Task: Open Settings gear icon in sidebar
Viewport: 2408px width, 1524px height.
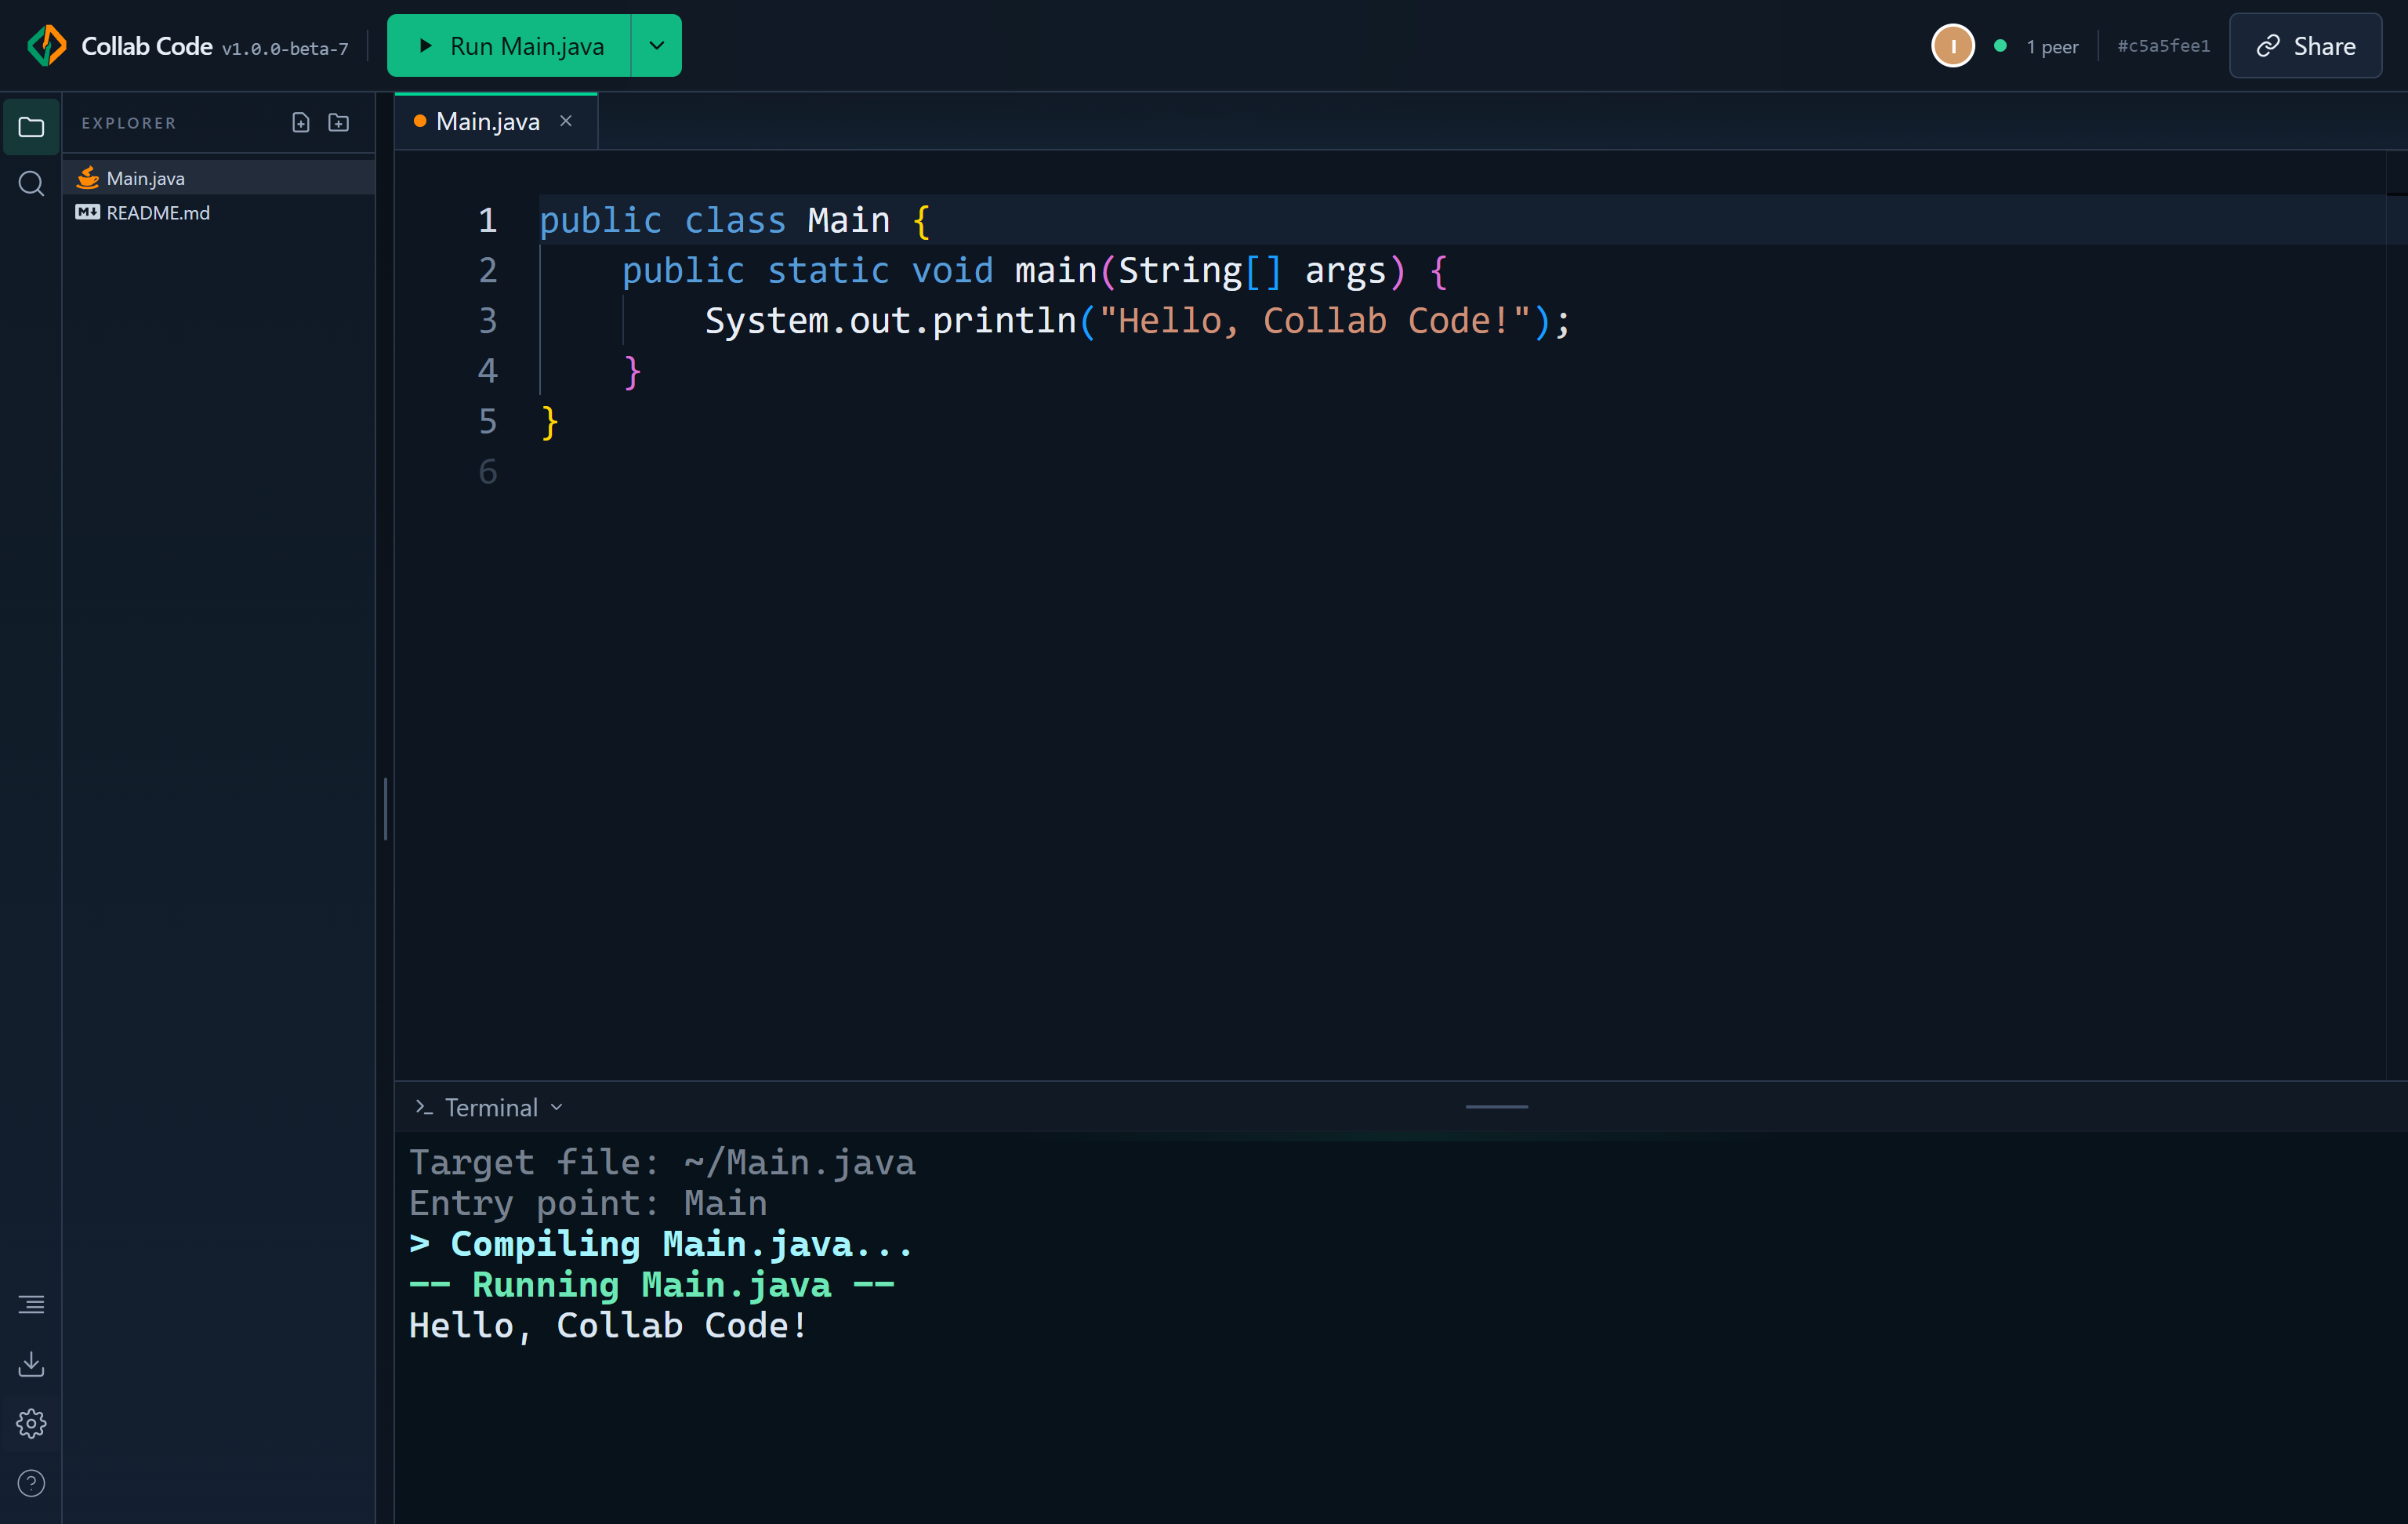Action: click(31, 1423)
